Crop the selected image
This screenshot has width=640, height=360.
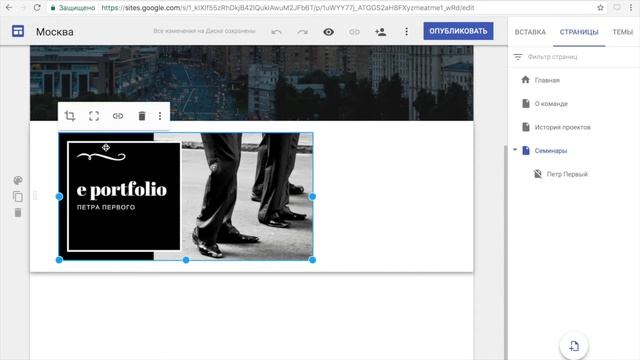70,116
